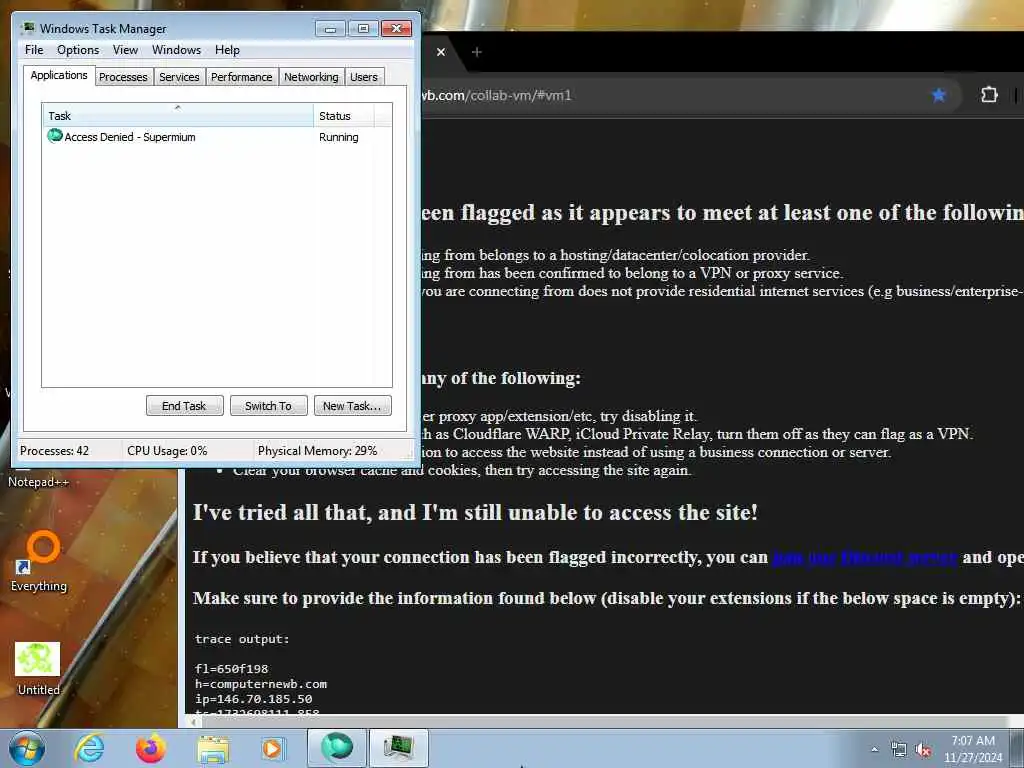Open Windows Explorer folder on taskbar
Image resolution: width=1024 pixels, height=768 pixels.
click(213, 749)
